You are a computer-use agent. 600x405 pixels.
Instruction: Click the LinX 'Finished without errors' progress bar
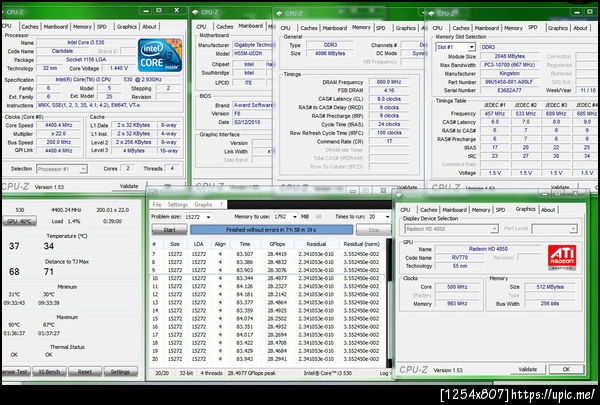pyautogui.click(x=271, y=230)
